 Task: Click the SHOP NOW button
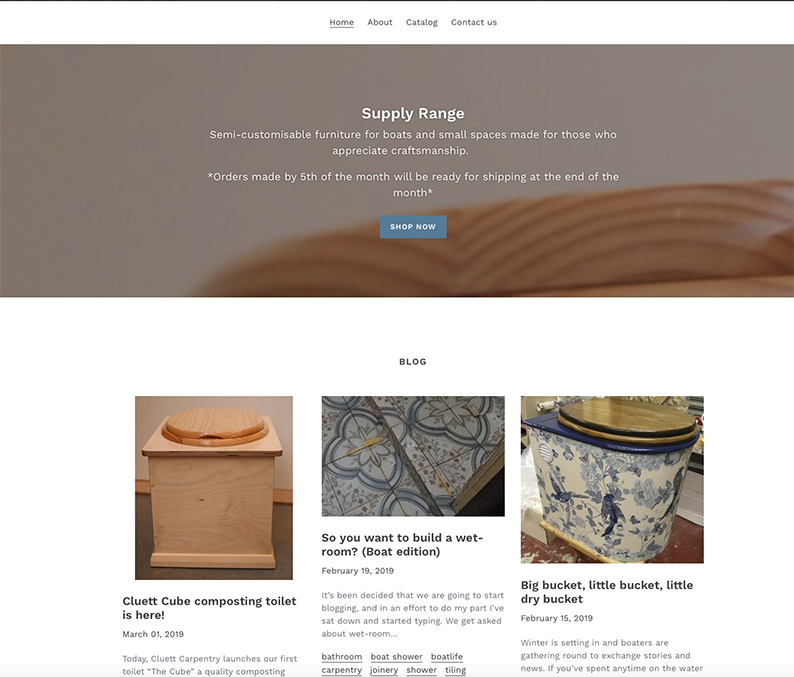coord(413,227)
